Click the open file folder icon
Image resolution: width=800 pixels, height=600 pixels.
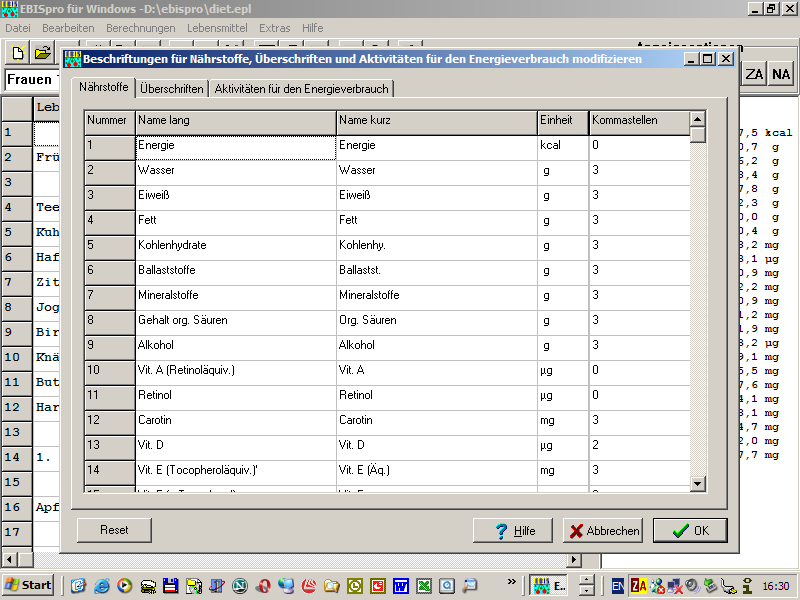(x=42, y=53)
